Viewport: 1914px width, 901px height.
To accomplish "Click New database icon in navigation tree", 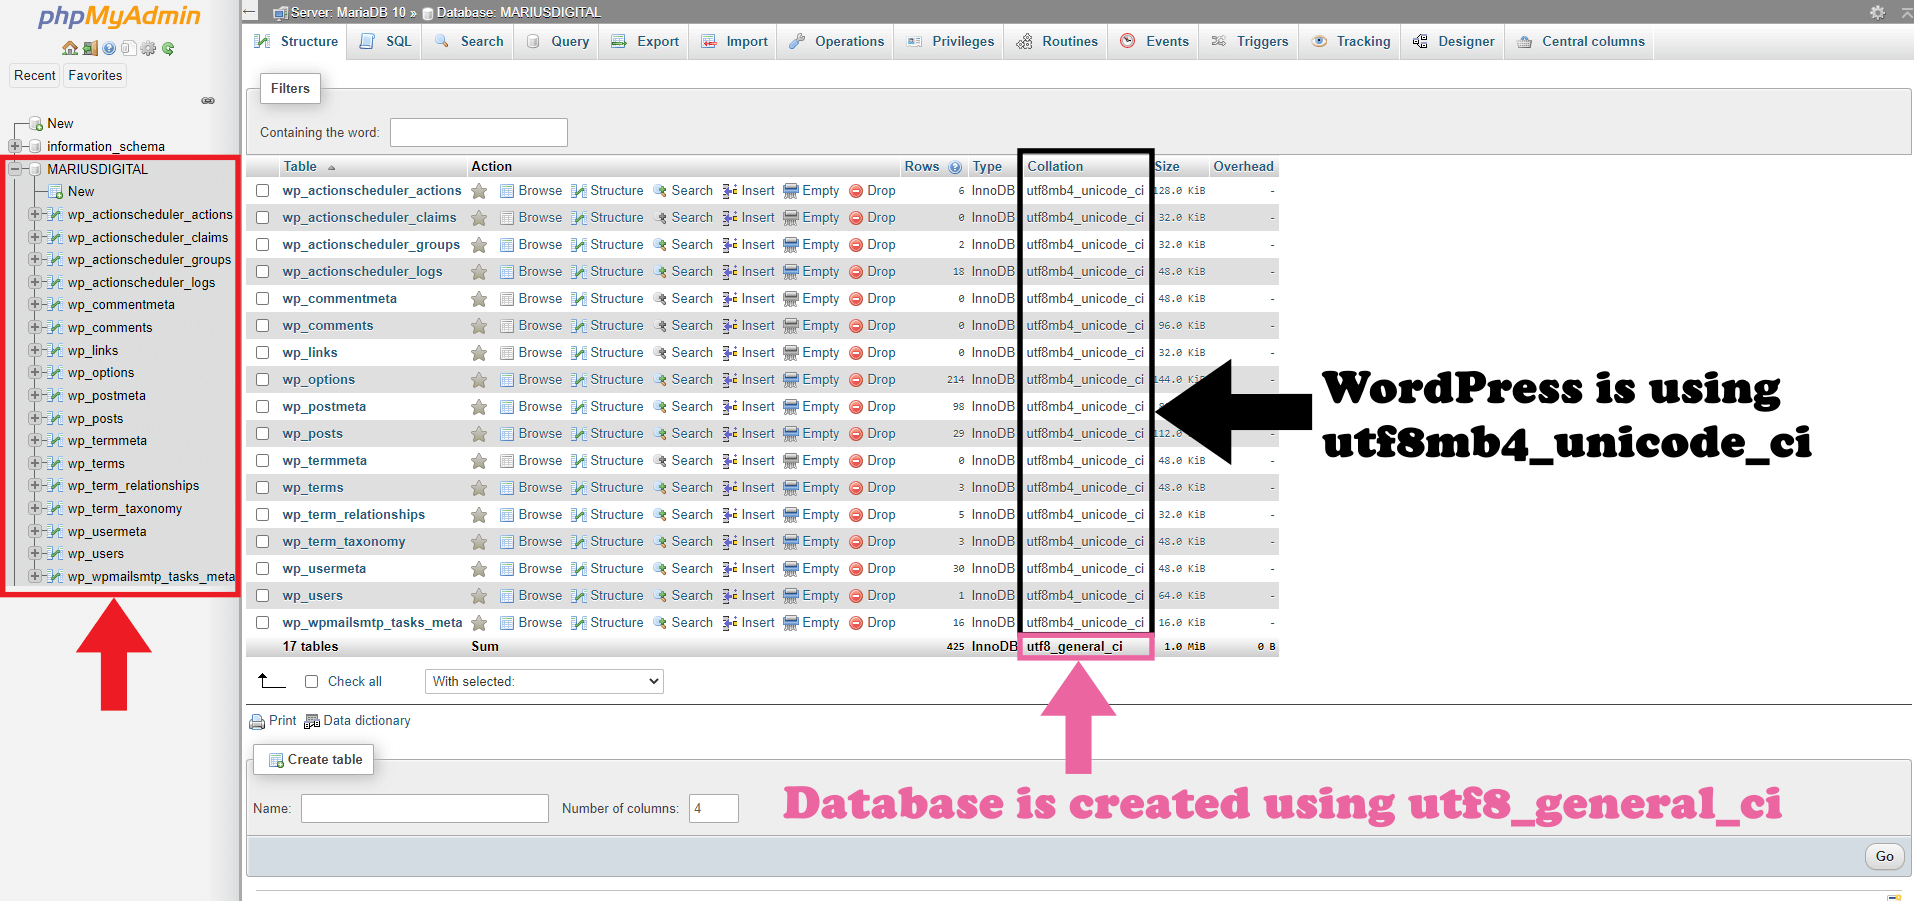I will point(36,124).
